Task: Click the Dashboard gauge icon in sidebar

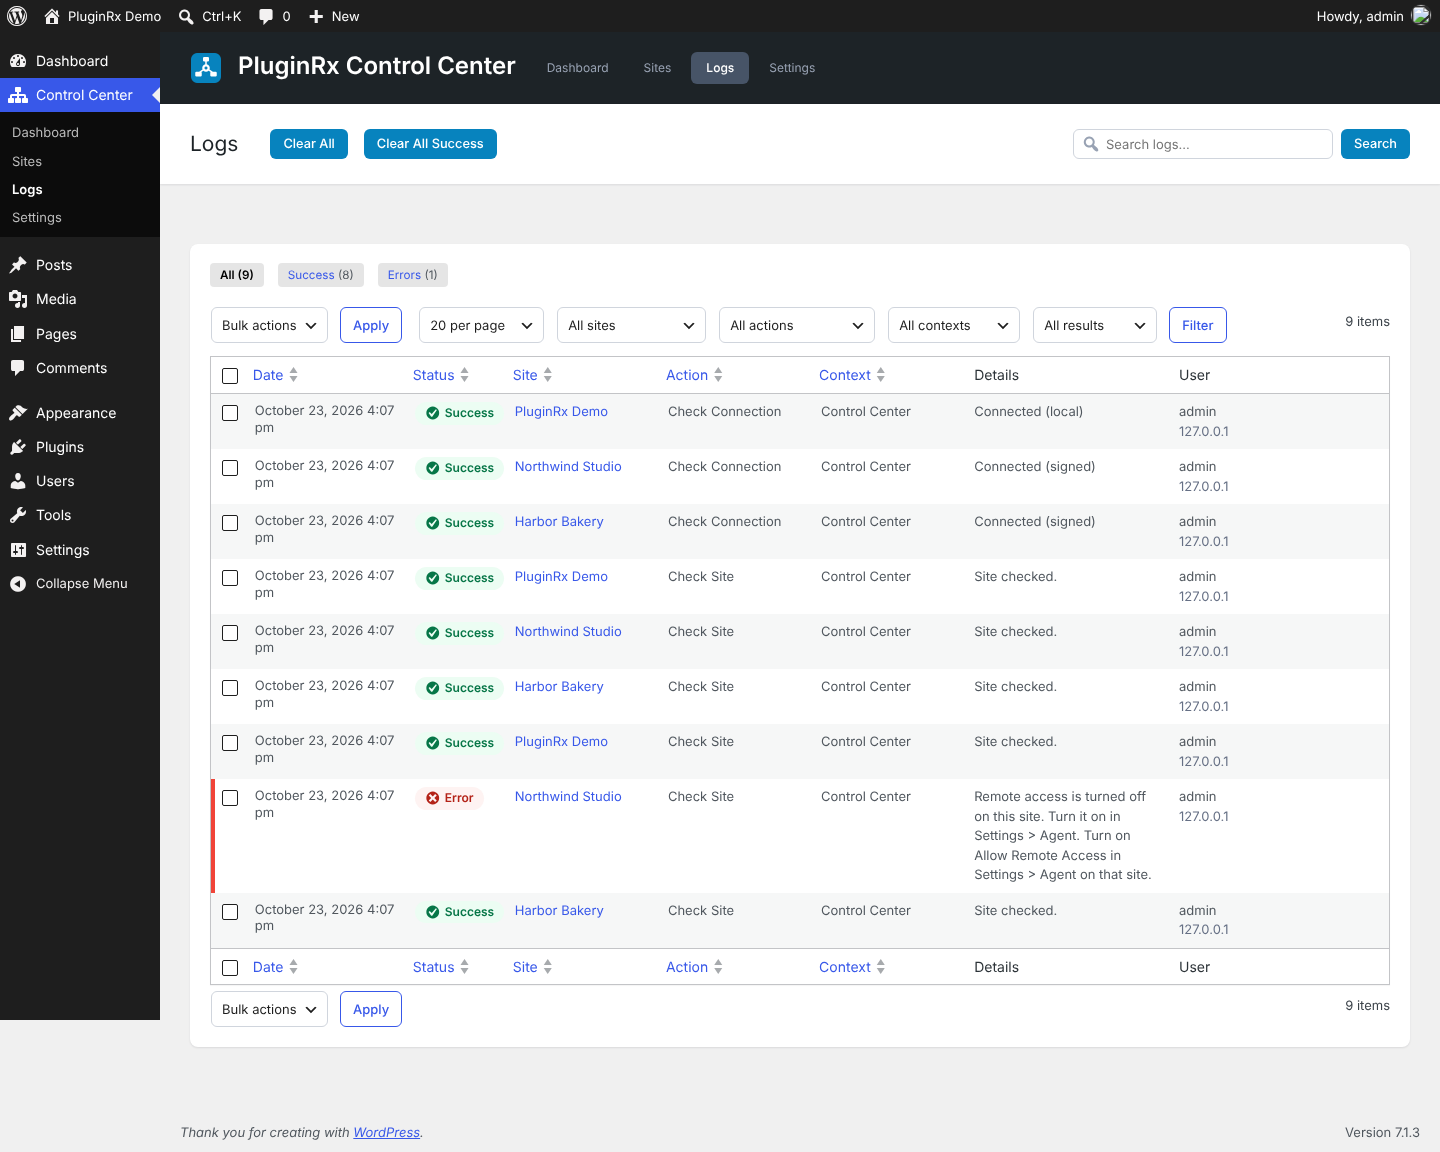Action: click(18, 61)
